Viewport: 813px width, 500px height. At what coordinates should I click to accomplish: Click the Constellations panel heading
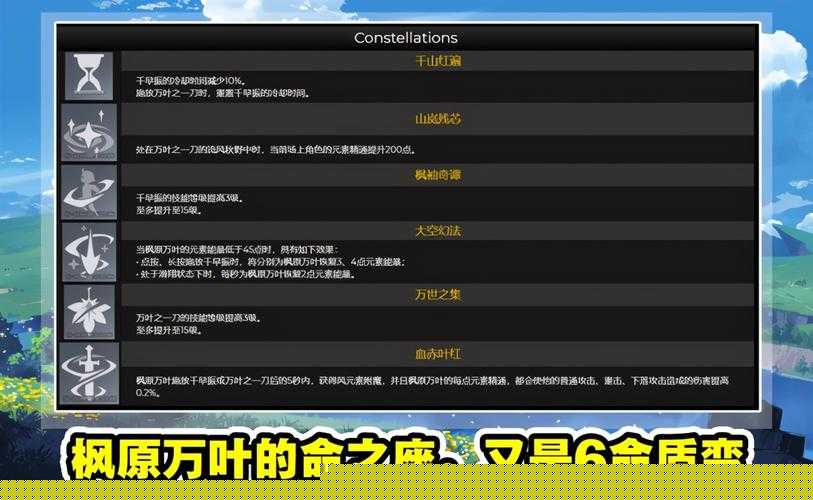[405, 38]
